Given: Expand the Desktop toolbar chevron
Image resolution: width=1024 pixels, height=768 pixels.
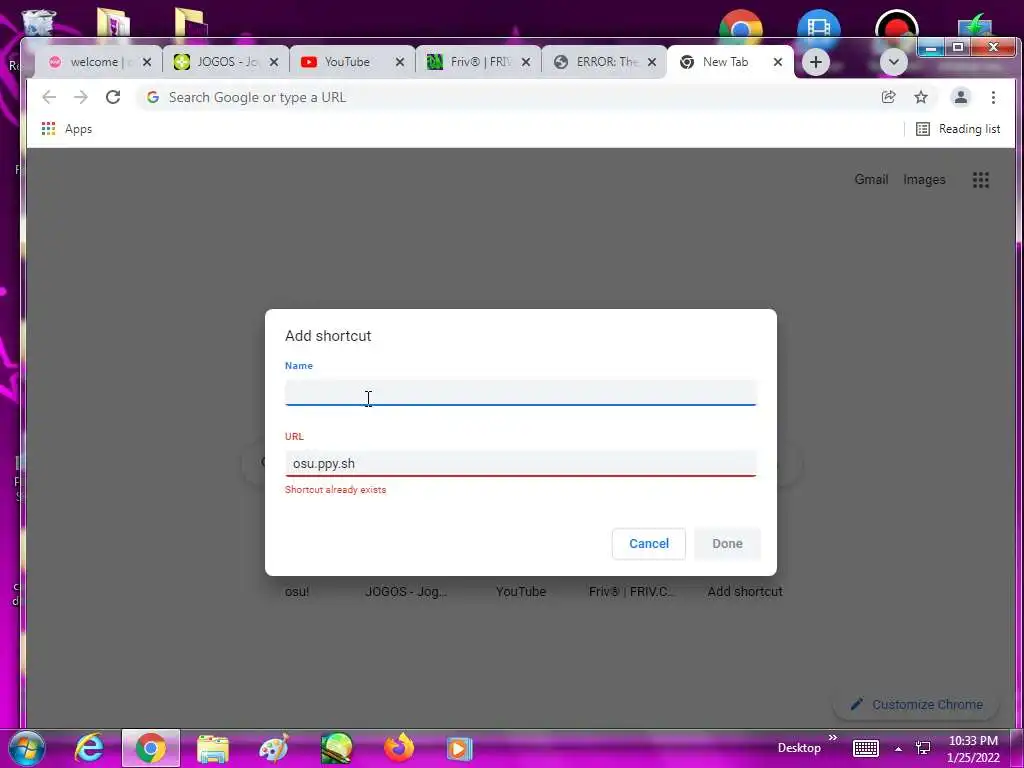Looking at the screenshot, I should [x=833, y=738].
